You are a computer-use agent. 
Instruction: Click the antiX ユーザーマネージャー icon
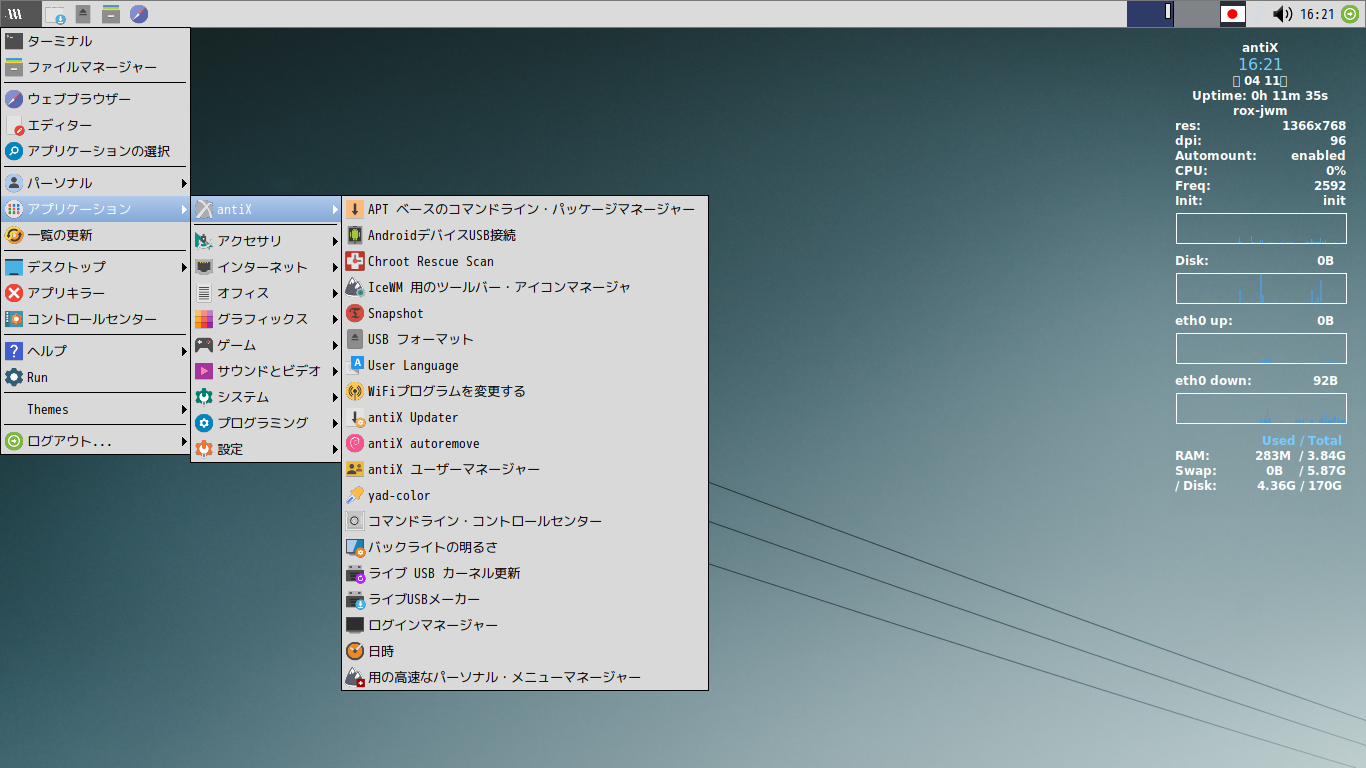354,469
